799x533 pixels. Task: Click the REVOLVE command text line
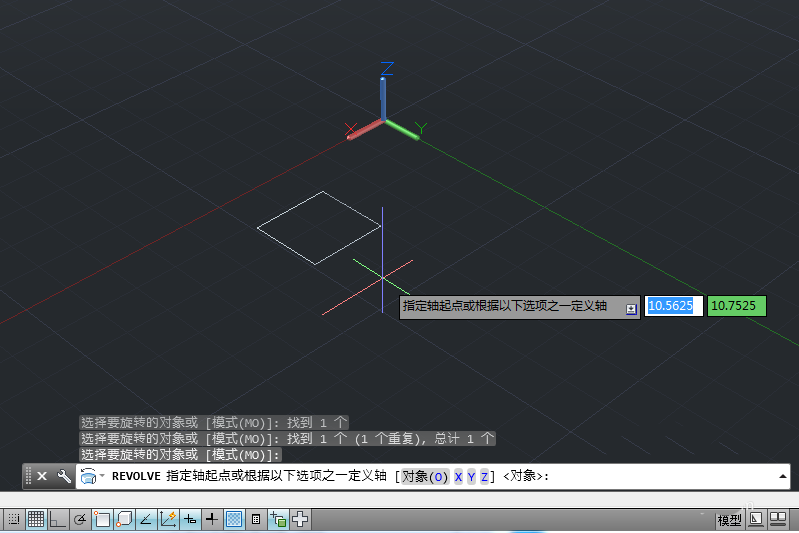tap(432, 476)
